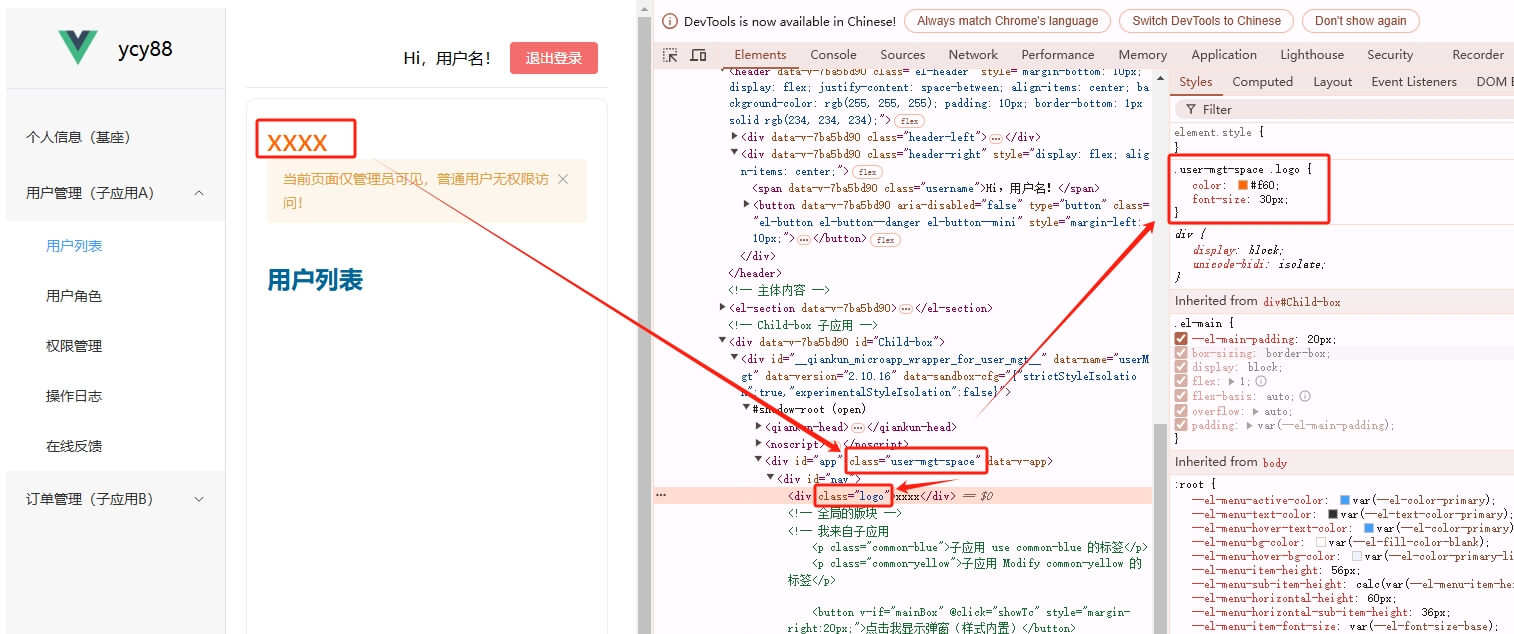
Task: Uncheck the --el-main-padding property checkbox
Action: (1181, 339)
